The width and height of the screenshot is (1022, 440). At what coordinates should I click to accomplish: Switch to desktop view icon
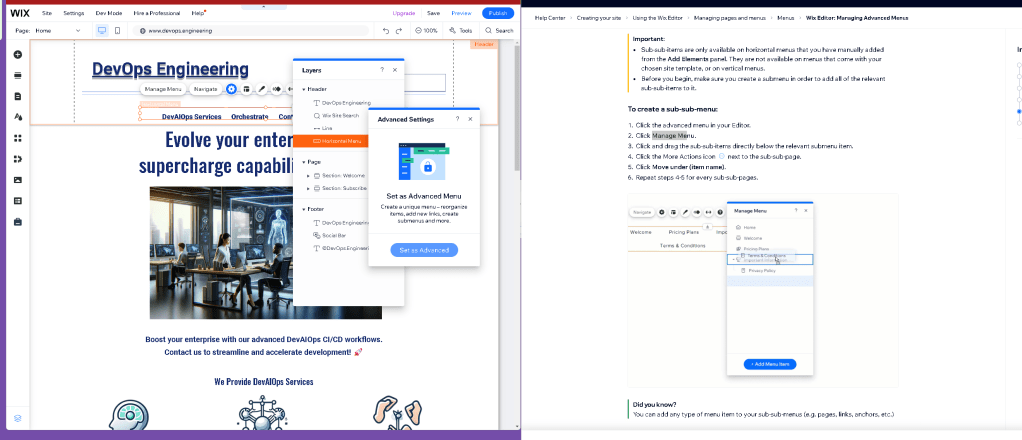click(102, 31)
